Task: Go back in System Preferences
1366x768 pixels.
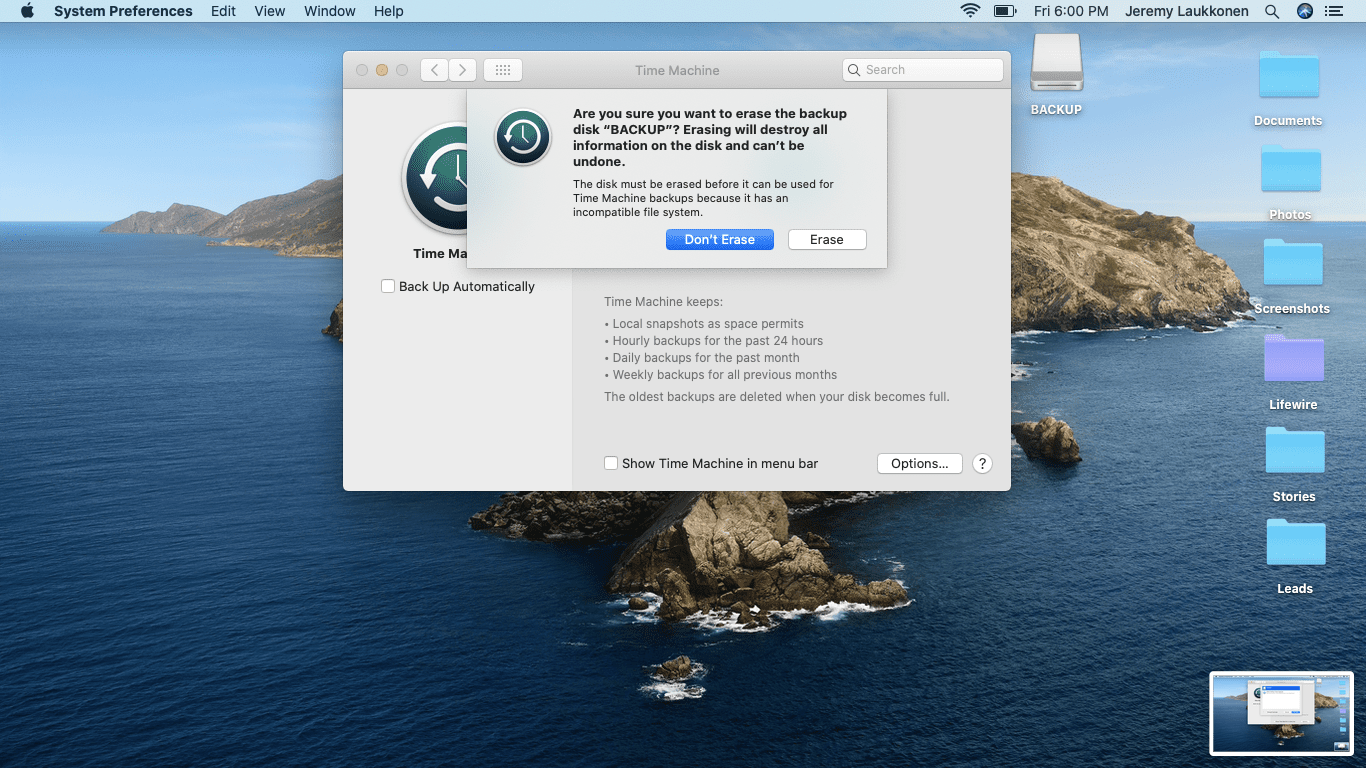Action: (x=434, y=70)
